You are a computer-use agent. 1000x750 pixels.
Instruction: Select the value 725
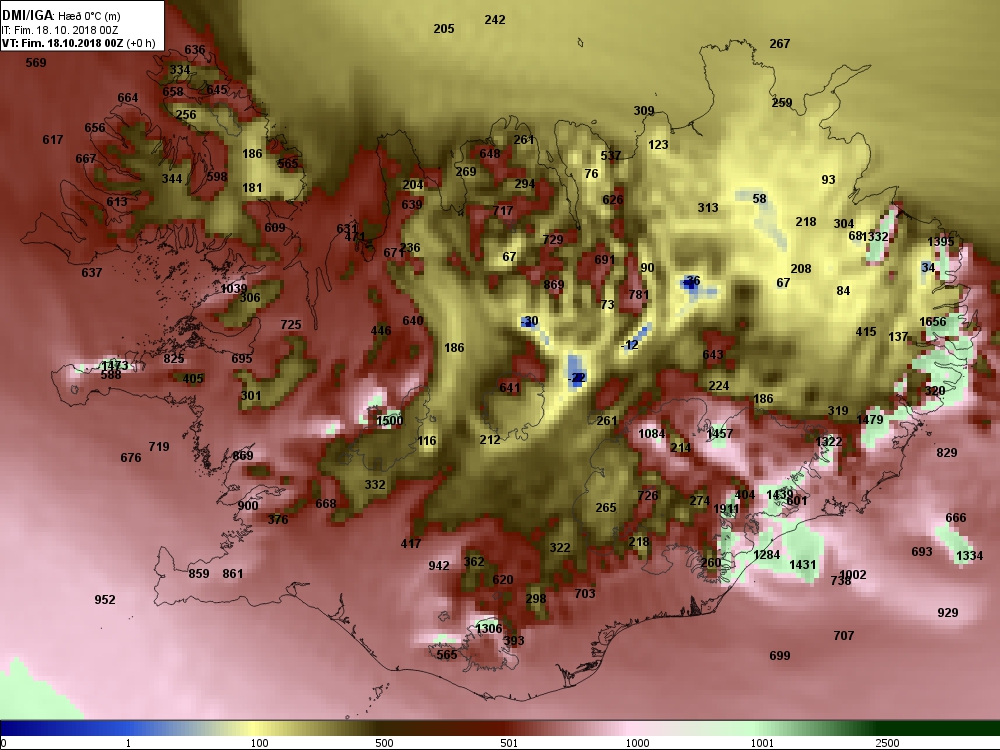pos(291,325)
